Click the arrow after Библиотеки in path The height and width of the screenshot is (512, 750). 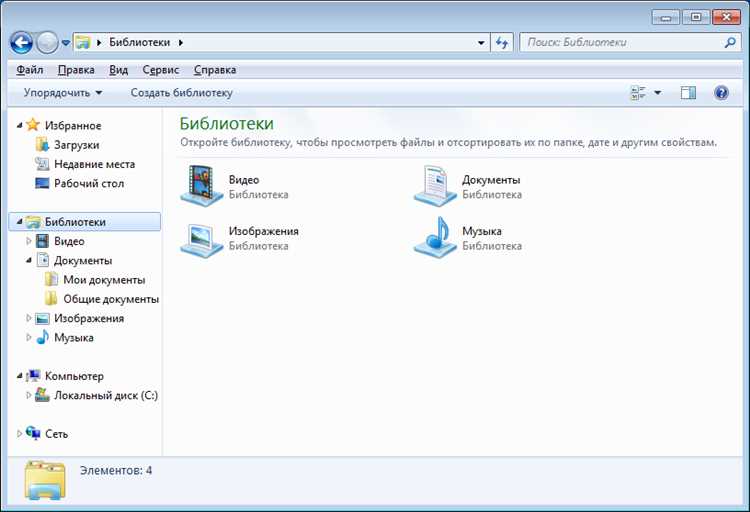coord(181,43)
